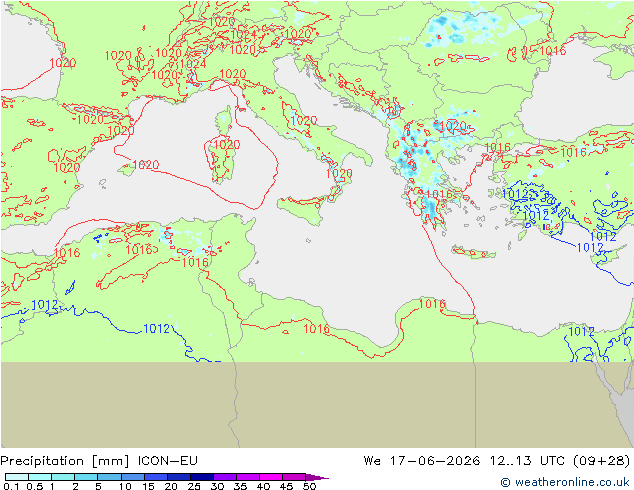Viewport: 634px width, 490px height.
Task: Click the '0.5' legend scale label
Action: (x=34, y=486)
